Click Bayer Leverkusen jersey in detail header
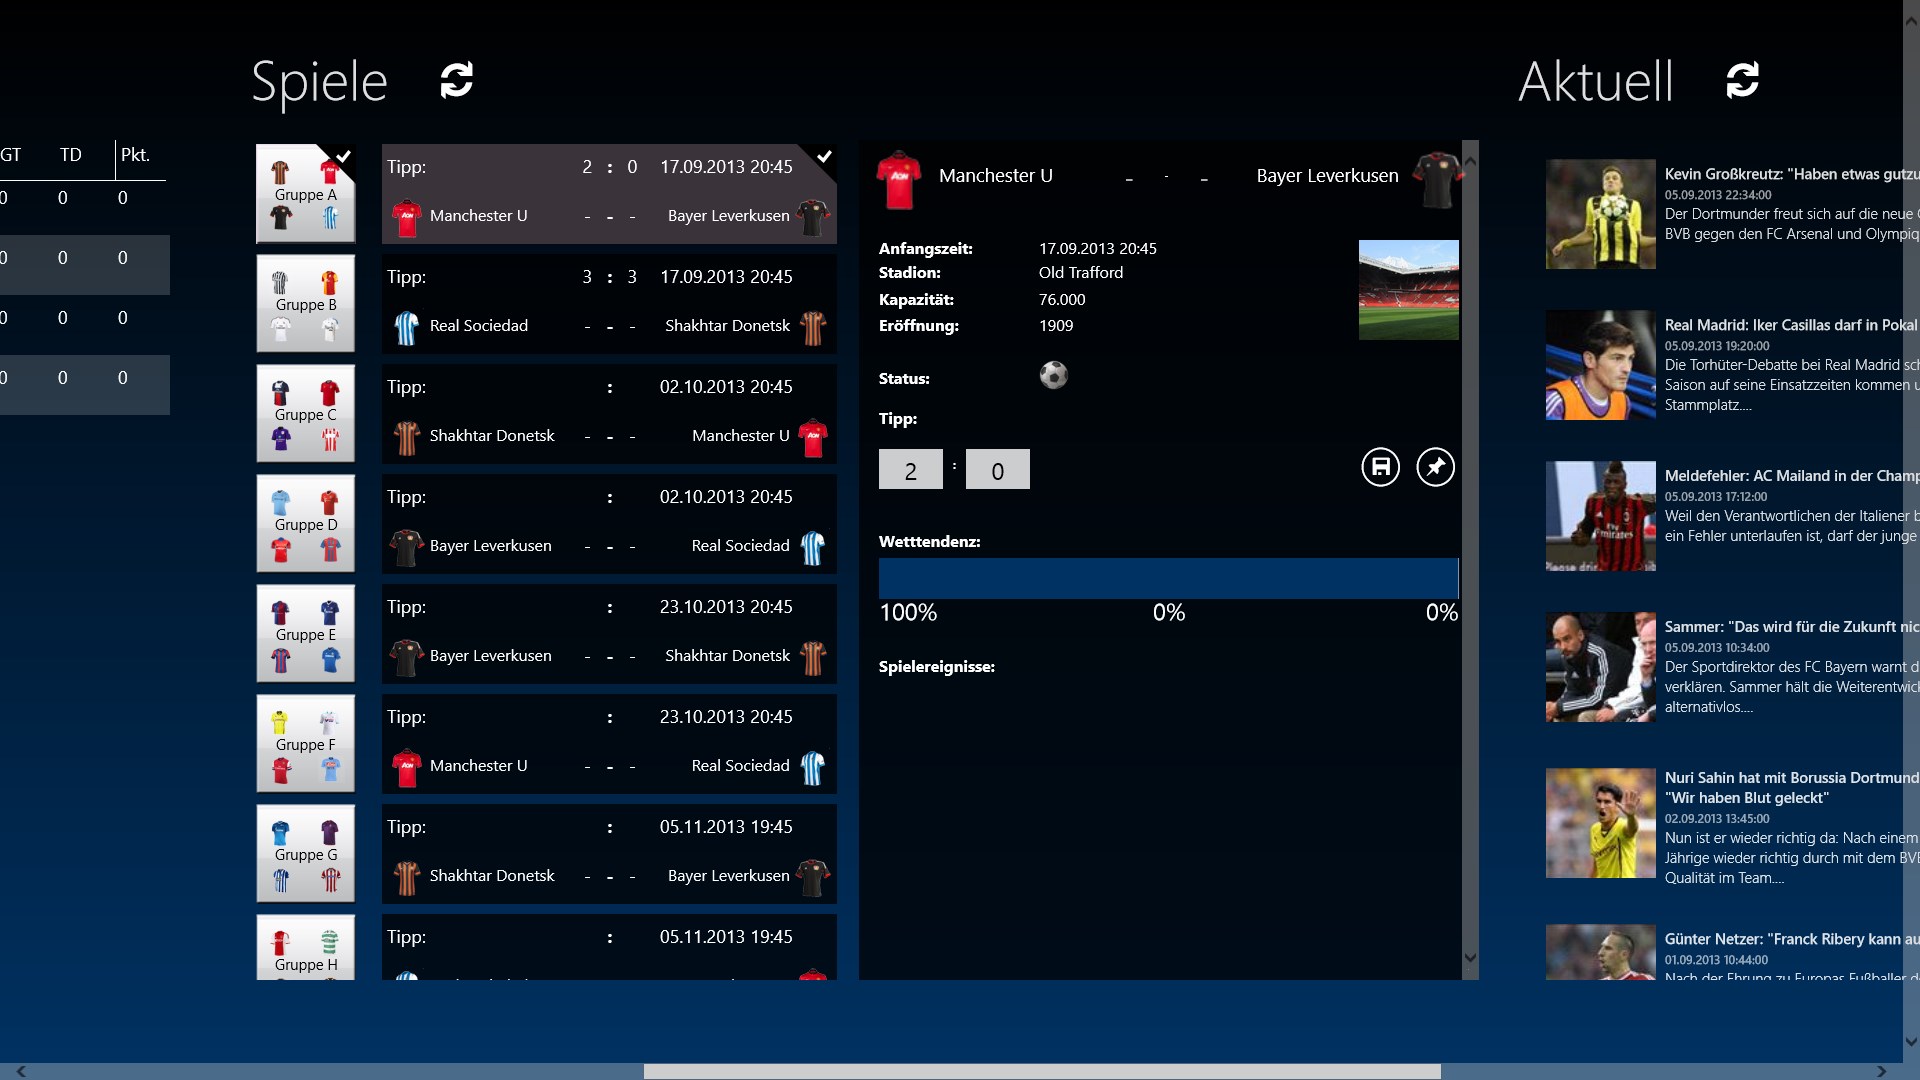 tap(1437, 178)
